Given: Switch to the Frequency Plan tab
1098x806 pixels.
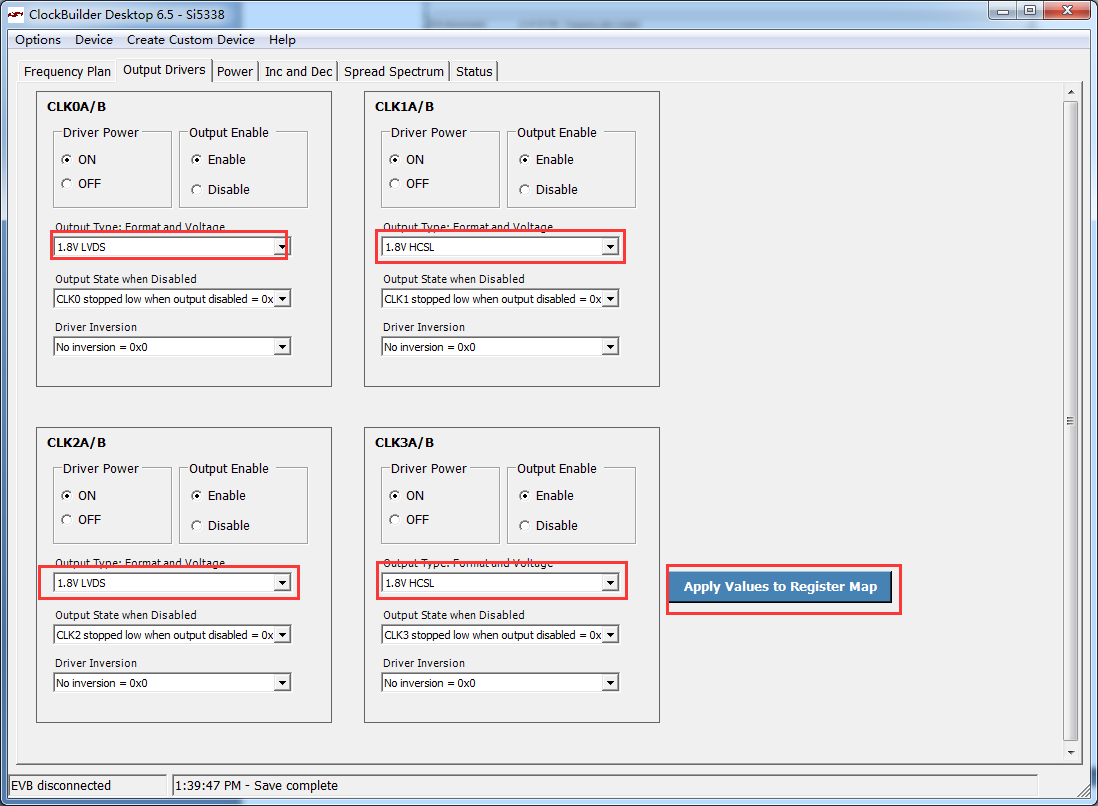Looking at the screenshot, I should 67,71.
